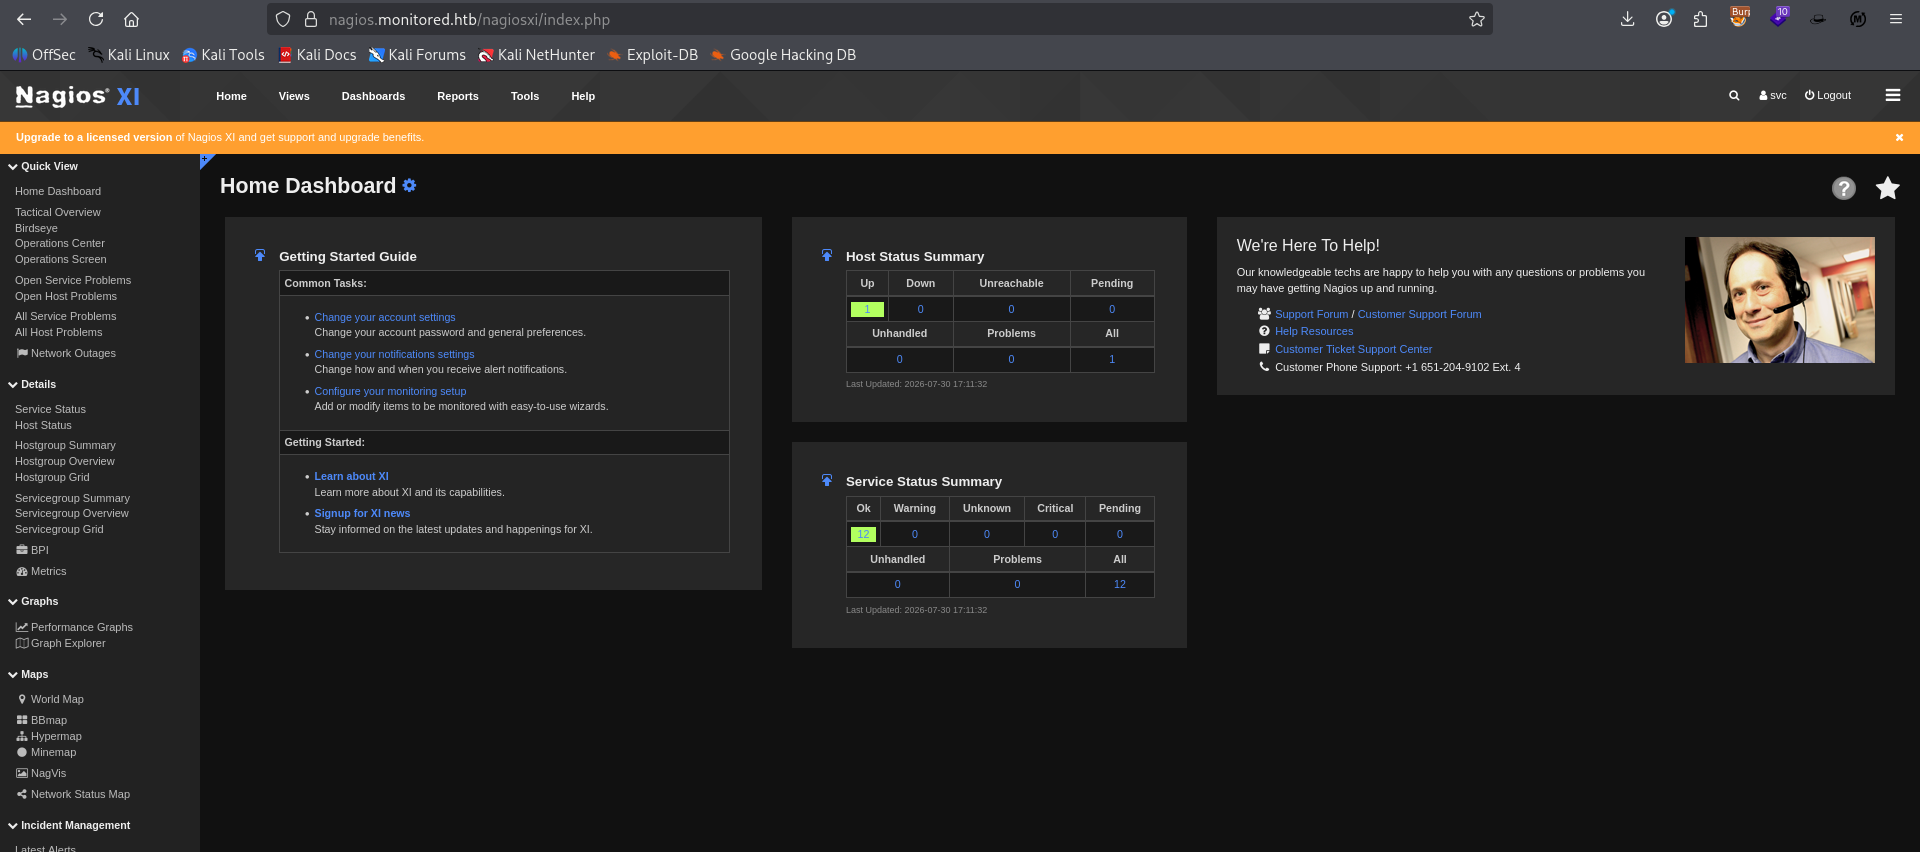The height and width of the screenshot is (852, 1920).
Task: Log out using the Logout link
Action: (x=1828, y=96)
